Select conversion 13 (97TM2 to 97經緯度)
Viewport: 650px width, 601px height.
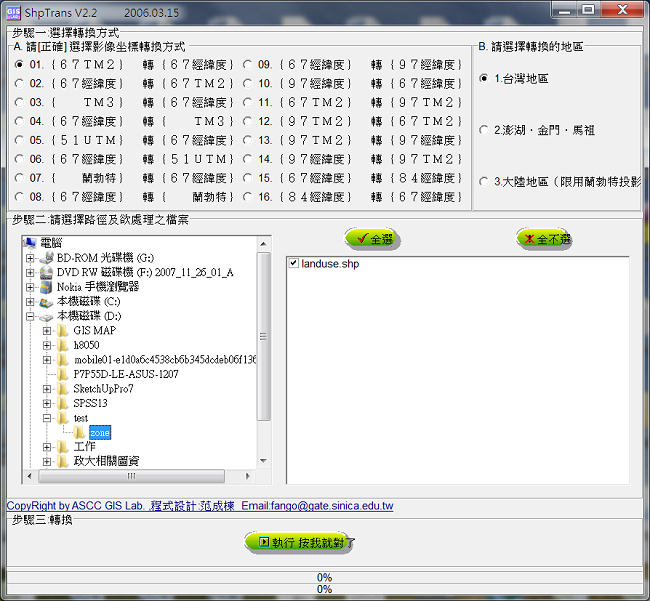click(x=247, y=140)
